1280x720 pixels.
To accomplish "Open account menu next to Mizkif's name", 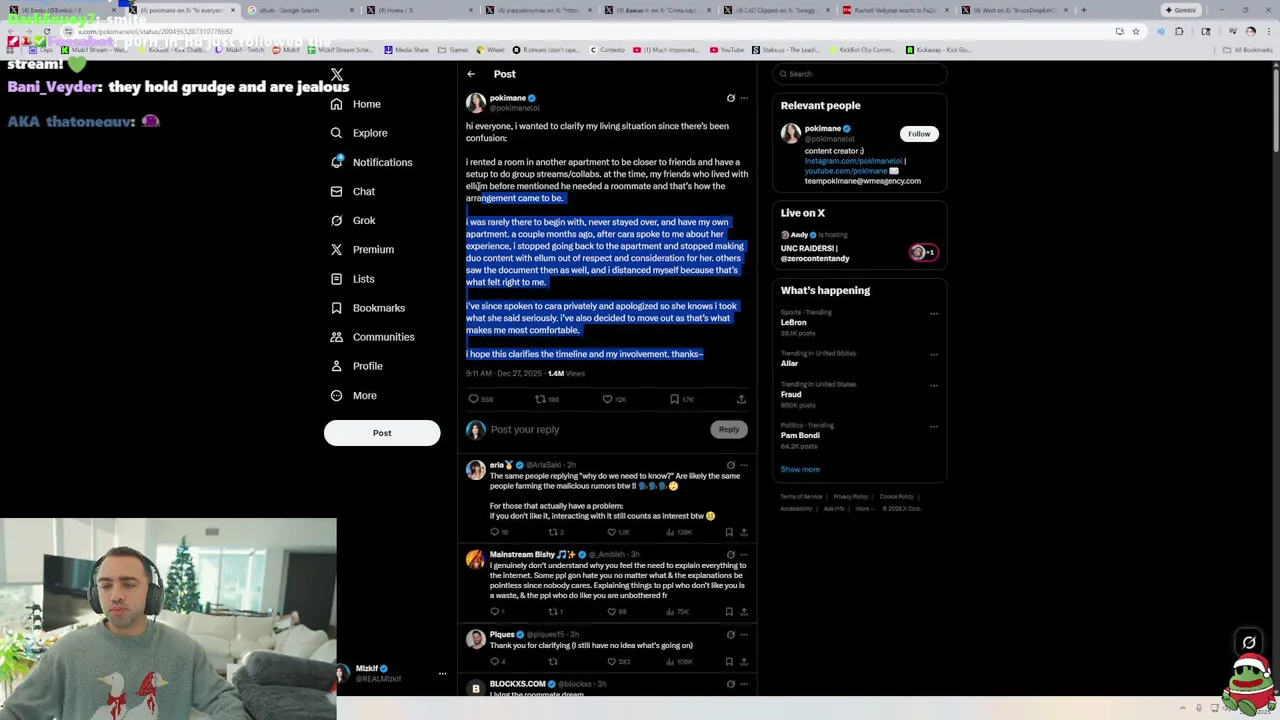I will coord(442,674).
